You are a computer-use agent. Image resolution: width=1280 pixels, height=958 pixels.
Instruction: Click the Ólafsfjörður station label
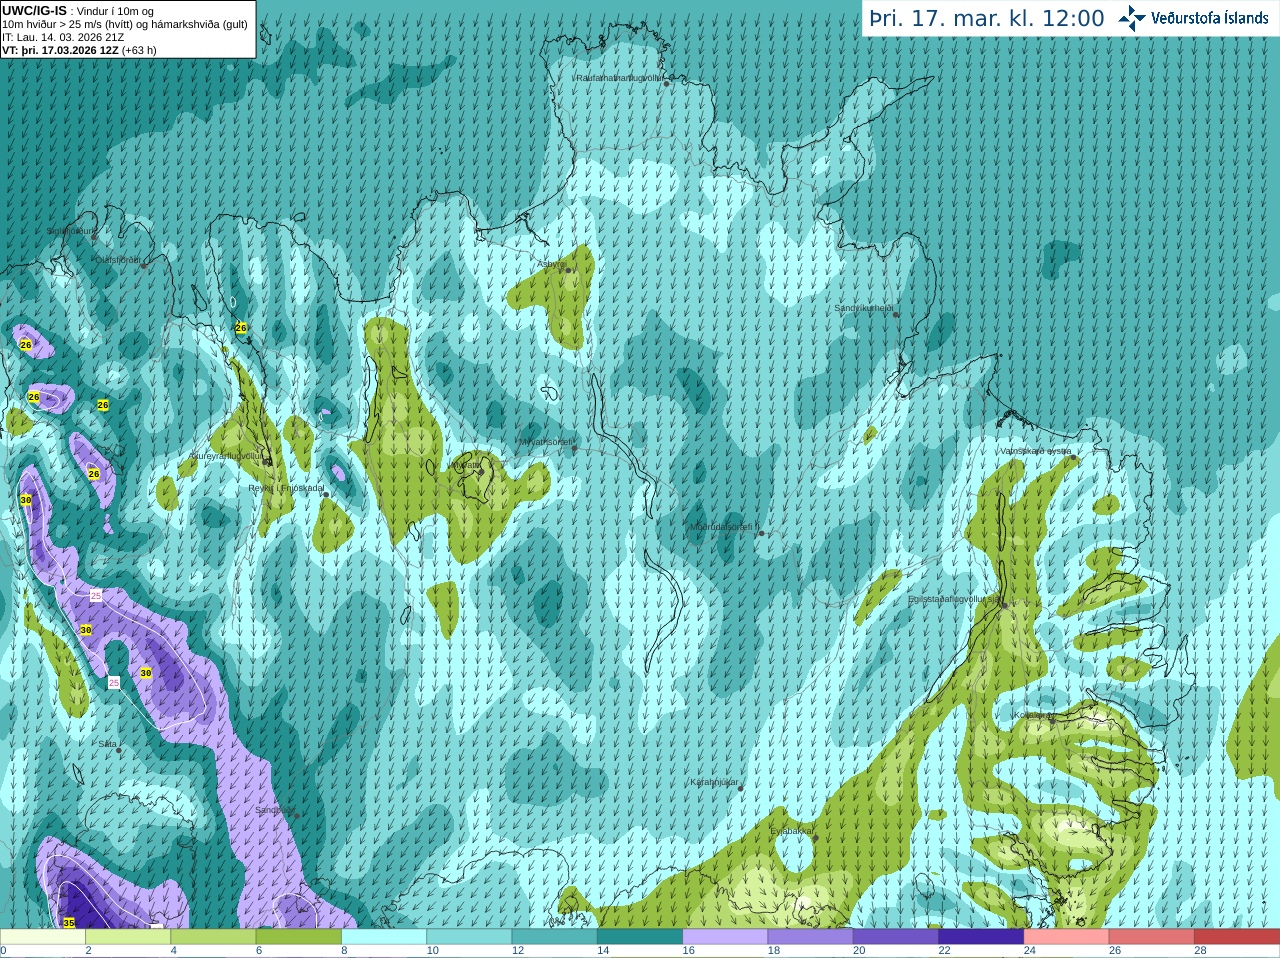[117, 260]
